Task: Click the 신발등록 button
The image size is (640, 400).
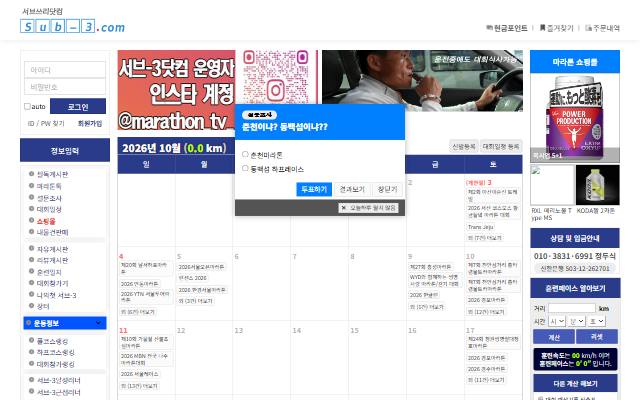Action: click(x=464, y=146)
